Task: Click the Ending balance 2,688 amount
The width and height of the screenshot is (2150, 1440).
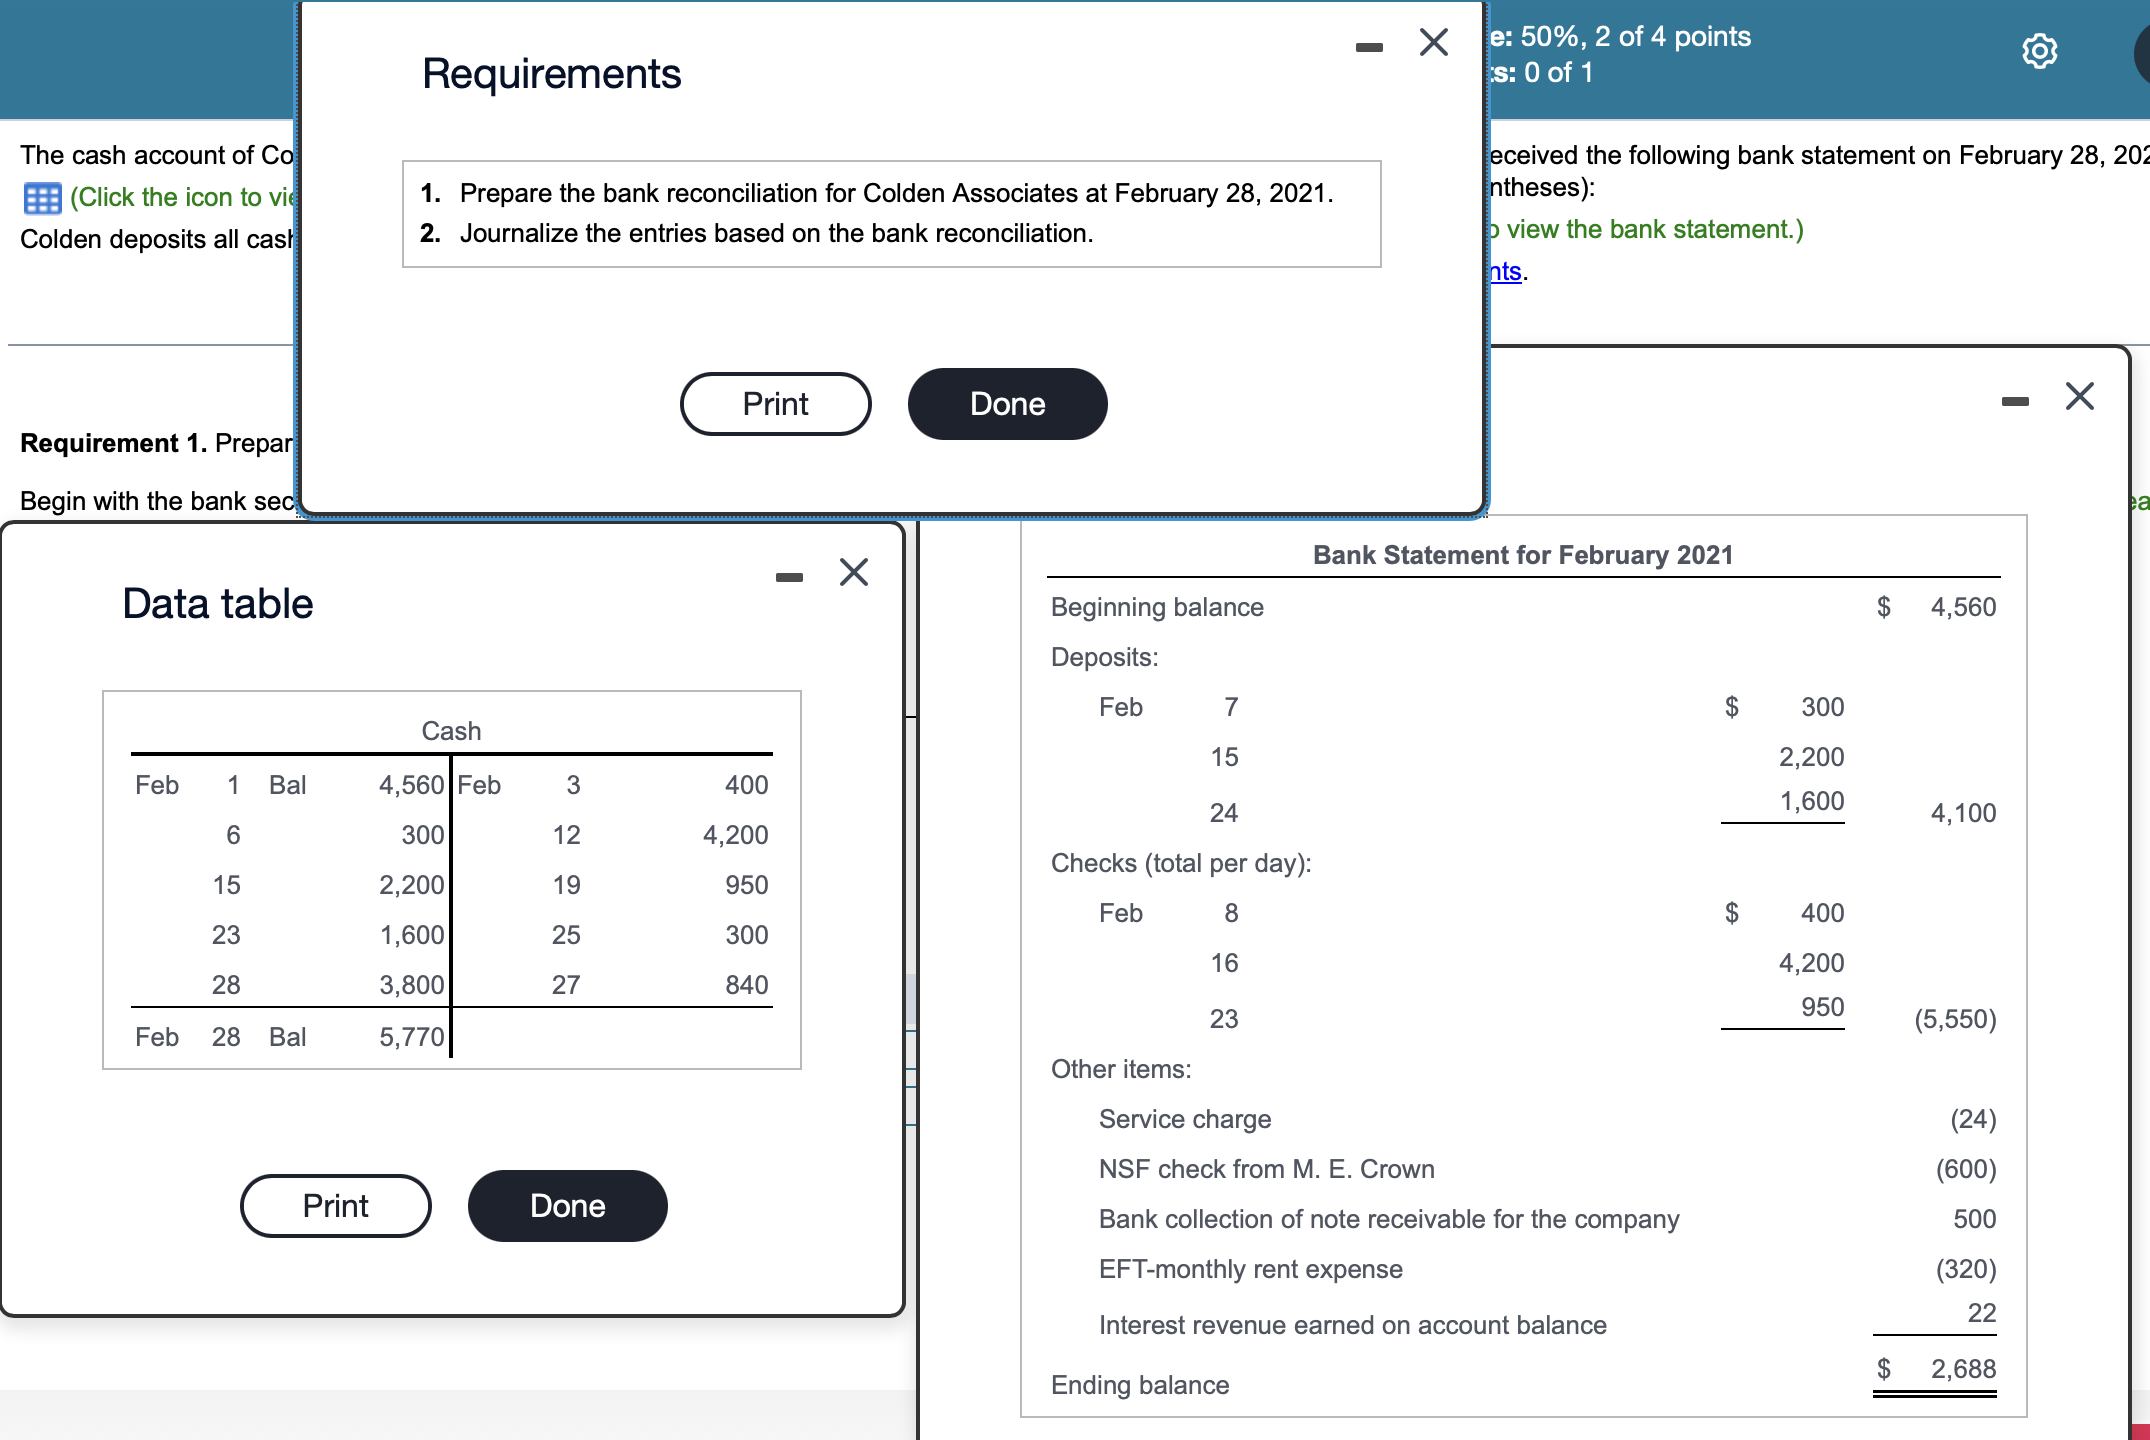Action: (1962, 1369)
